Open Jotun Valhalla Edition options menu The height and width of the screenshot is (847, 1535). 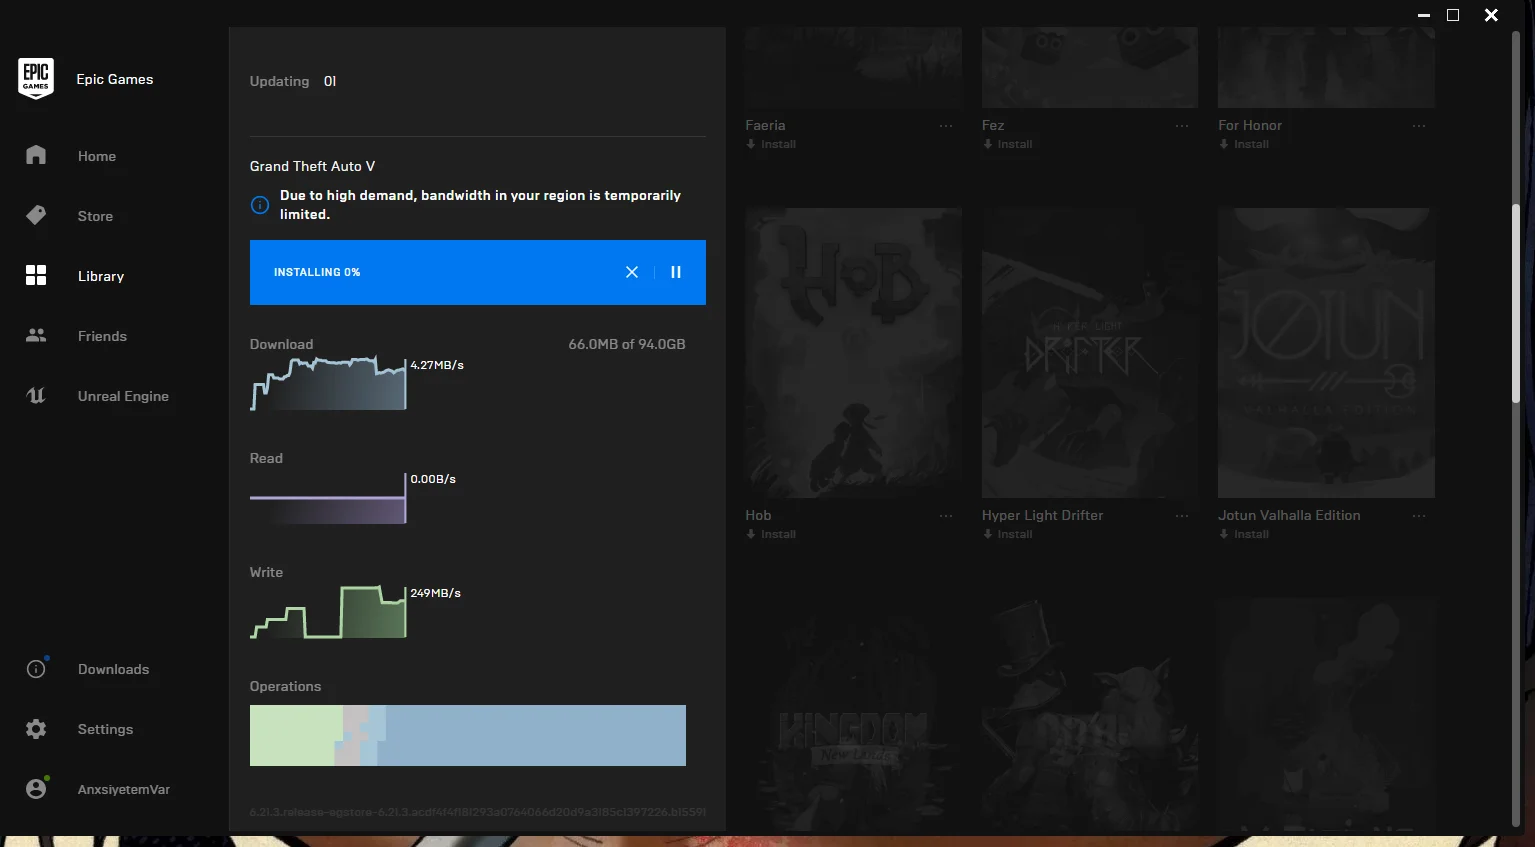click(x=1419, y=516)
